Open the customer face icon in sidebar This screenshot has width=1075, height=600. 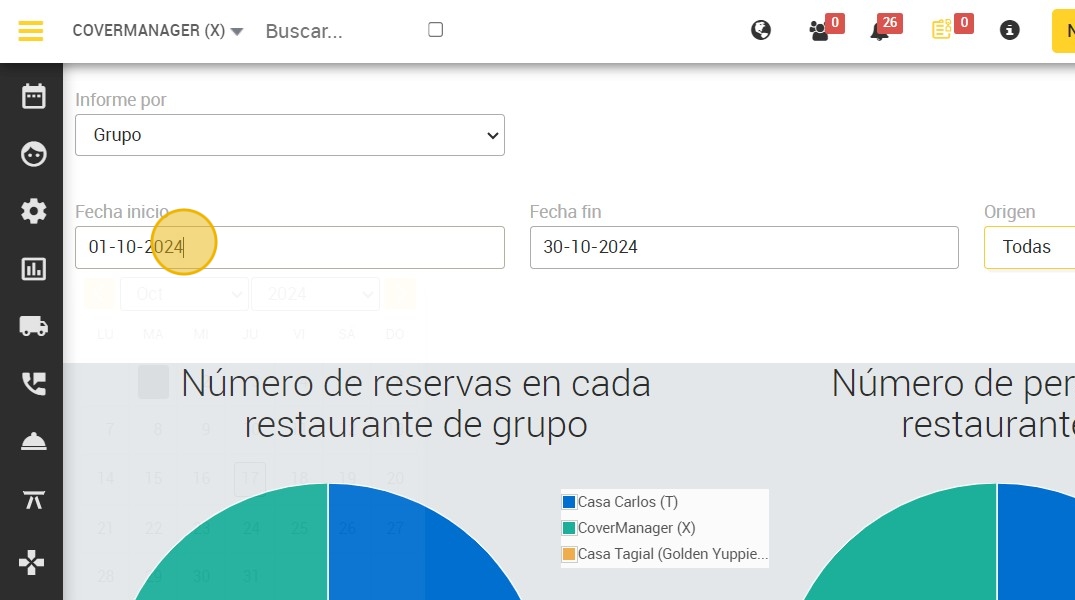click(33, 154)
